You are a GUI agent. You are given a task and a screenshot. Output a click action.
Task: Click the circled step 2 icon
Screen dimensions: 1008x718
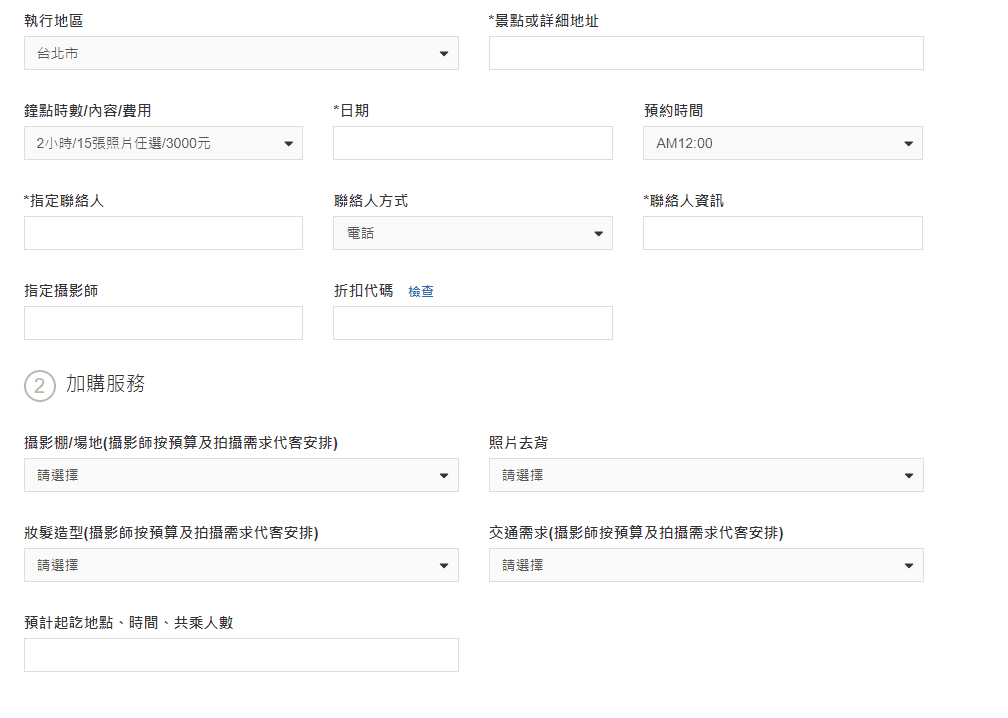click(x=39, y=385)
